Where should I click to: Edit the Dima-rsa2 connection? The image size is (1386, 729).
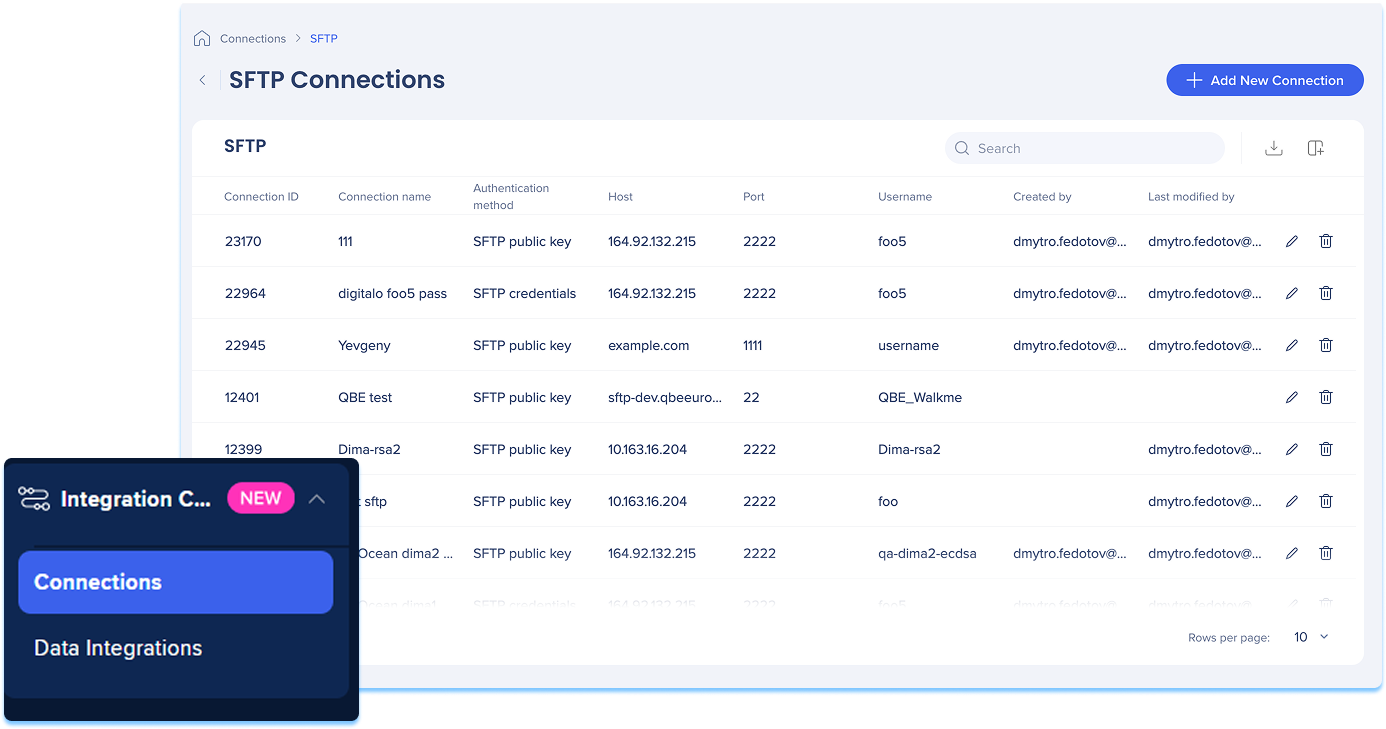[1292, 449]
